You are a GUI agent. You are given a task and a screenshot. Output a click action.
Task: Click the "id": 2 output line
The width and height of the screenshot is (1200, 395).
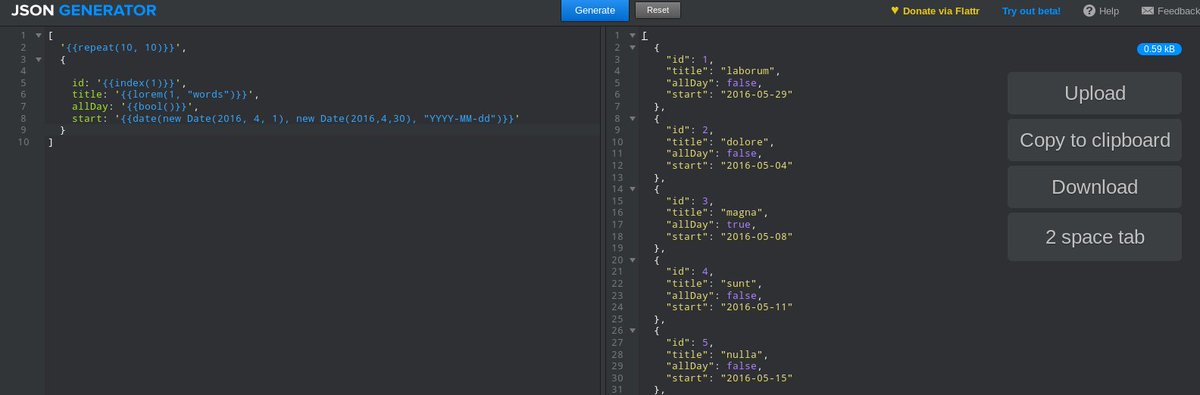click(689, 130)
